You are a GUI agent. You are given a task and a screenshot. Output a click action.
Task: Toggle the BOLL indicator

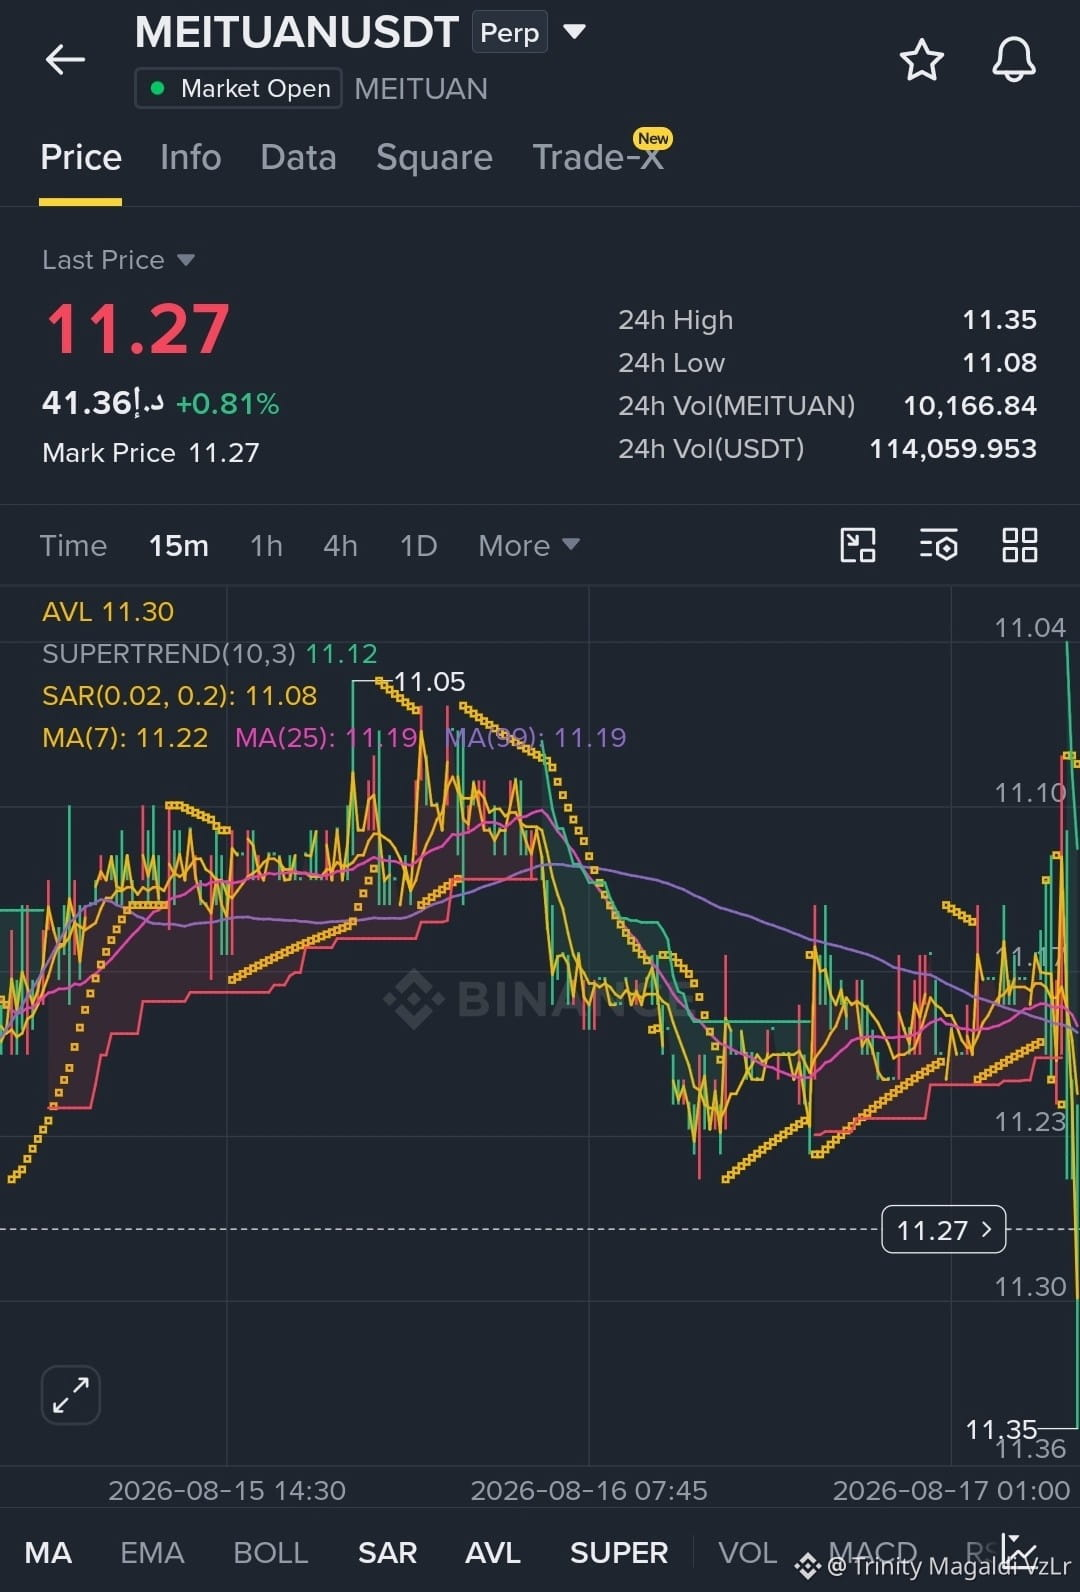pyautogui.click(x=270, y=1553)
